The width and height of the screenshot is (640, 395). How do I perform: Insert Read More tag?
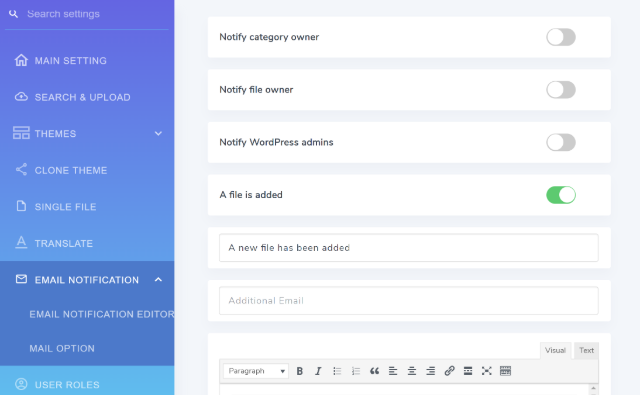click(x=468, y=371)
